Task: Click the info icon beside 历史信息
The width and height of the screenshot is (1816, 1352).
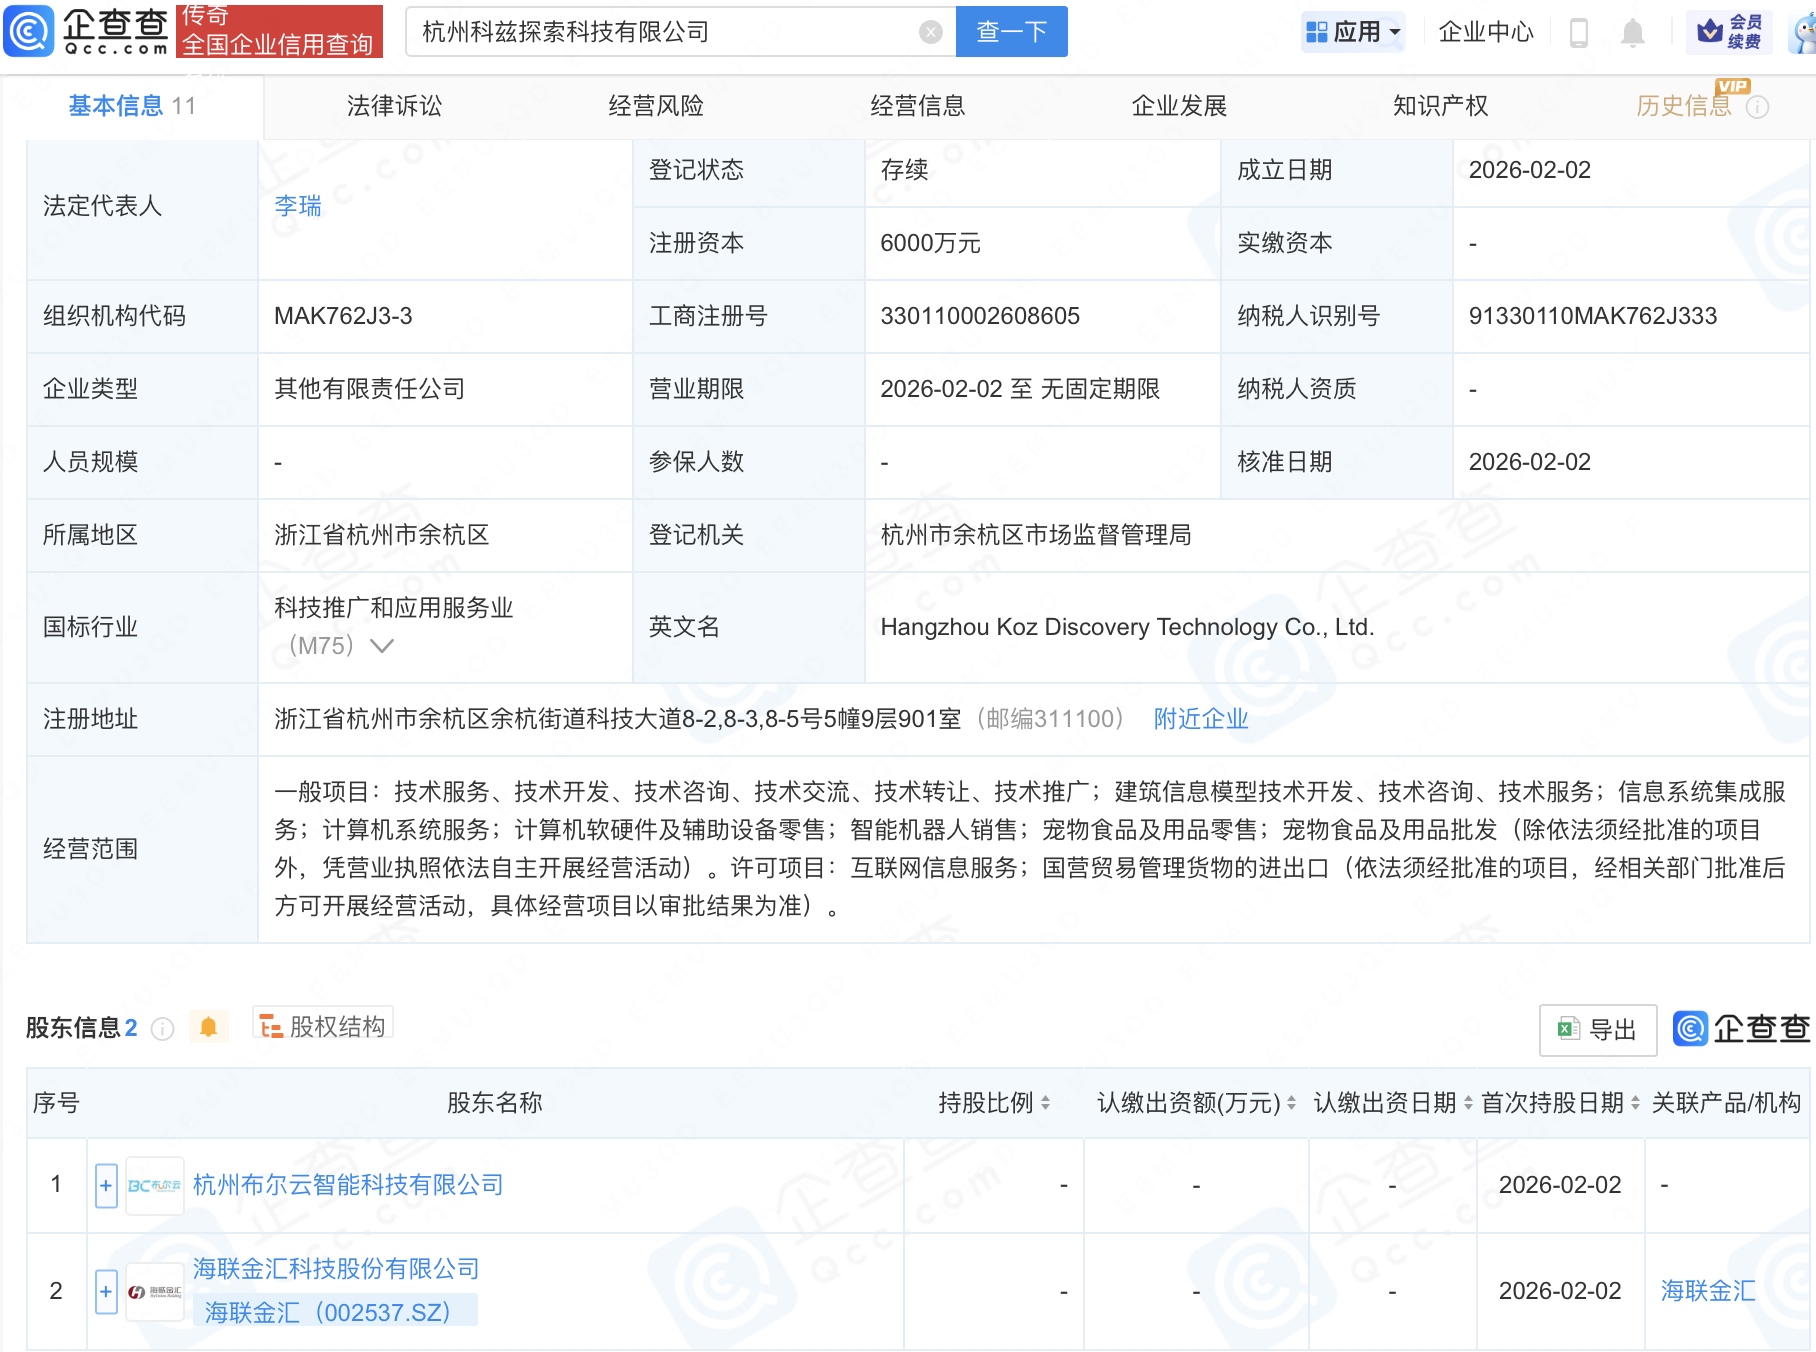Action: 1757,107
